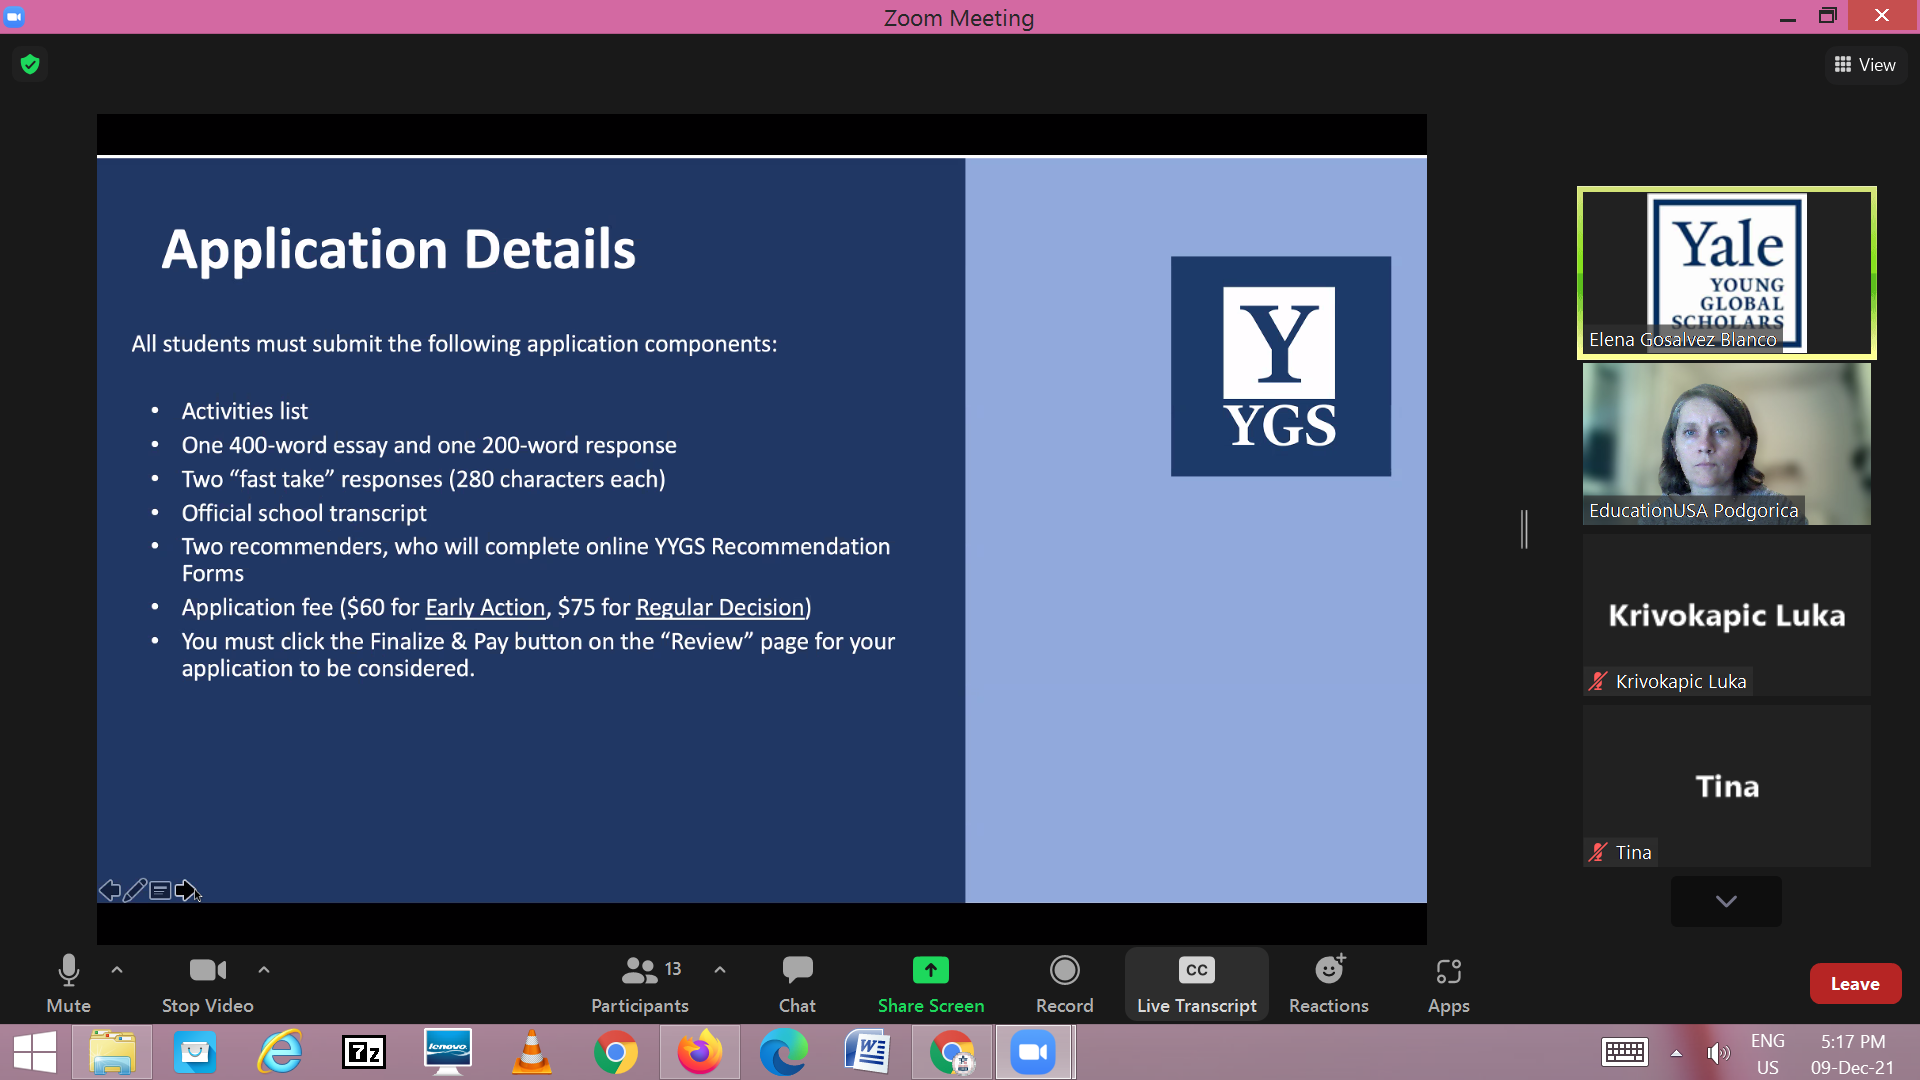This screenshot has width=1920, height=1080.
Task: Launch Internet Explorer from taskbar
Action: coord(280,1053)
